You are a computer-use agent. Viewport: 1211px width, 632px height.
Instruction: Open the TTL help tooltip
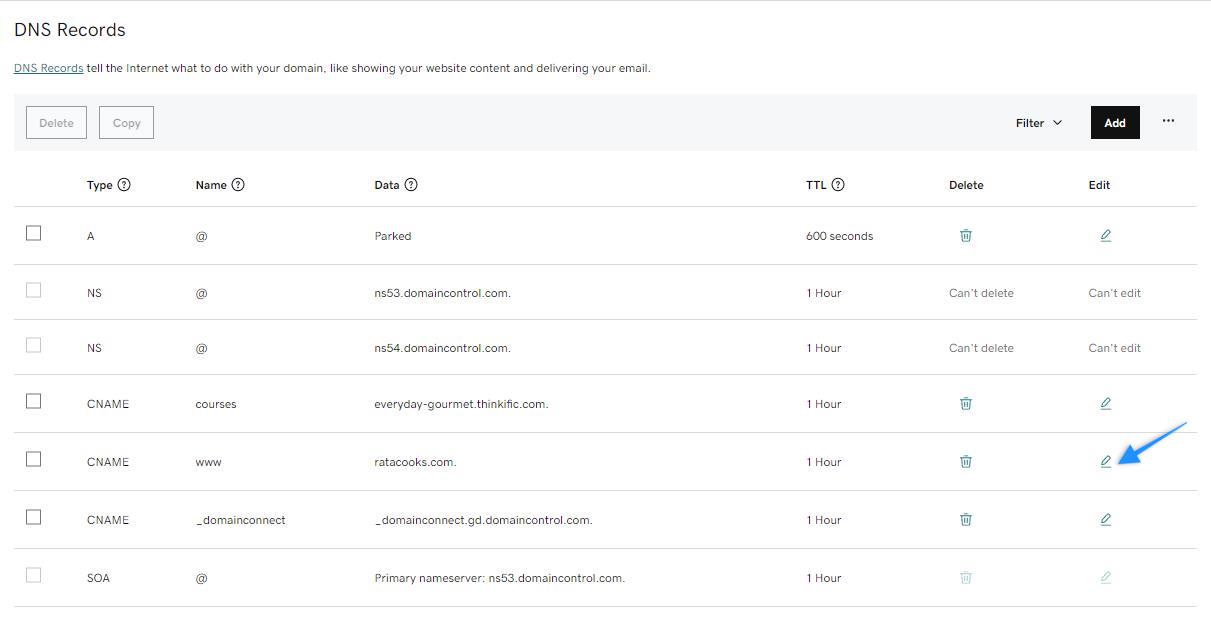pos(838,184)
